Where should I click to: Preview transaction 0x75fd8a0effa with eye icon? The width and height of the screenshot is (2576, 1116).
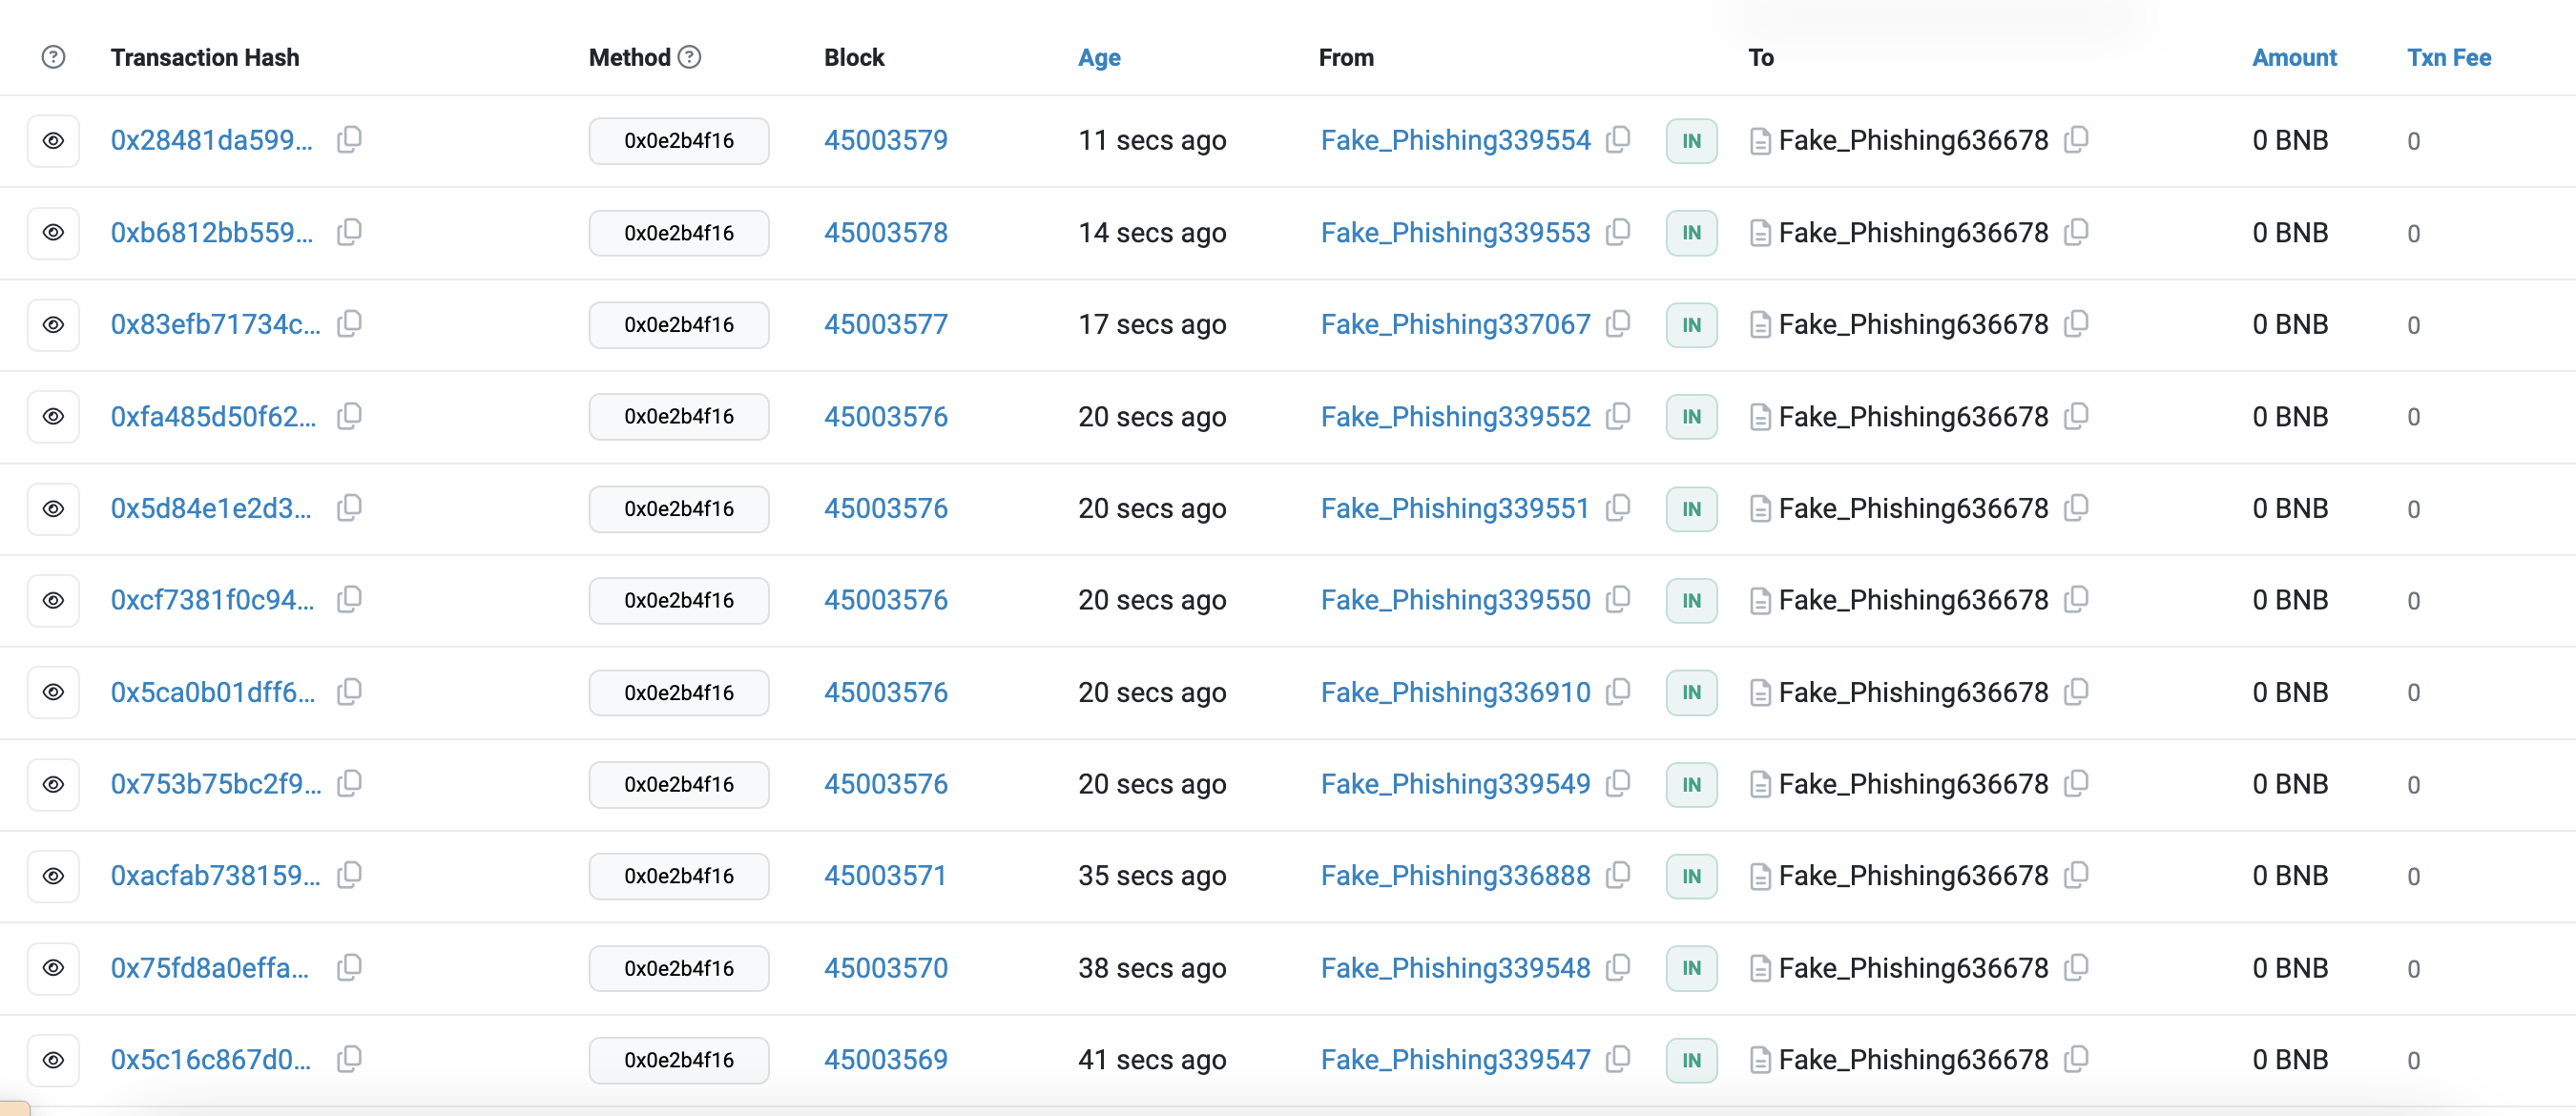(53, 968)
